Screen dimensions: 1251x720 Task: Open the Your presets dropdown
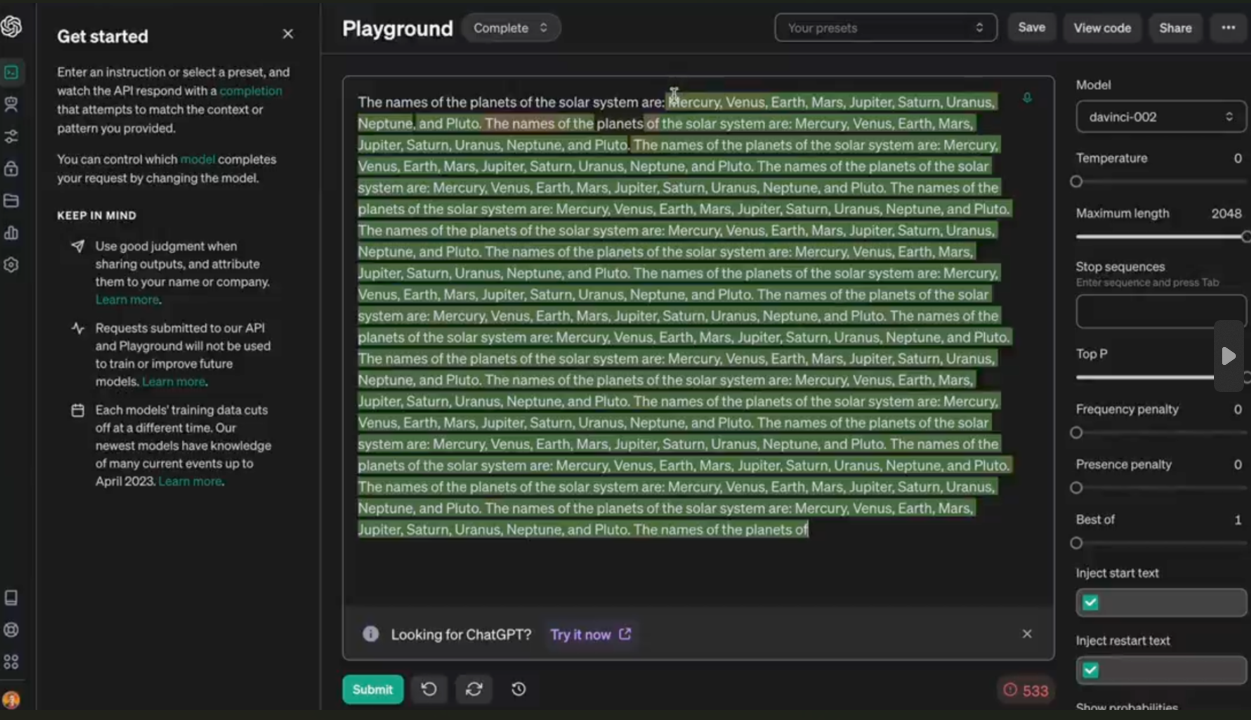(x=886, y=28)
